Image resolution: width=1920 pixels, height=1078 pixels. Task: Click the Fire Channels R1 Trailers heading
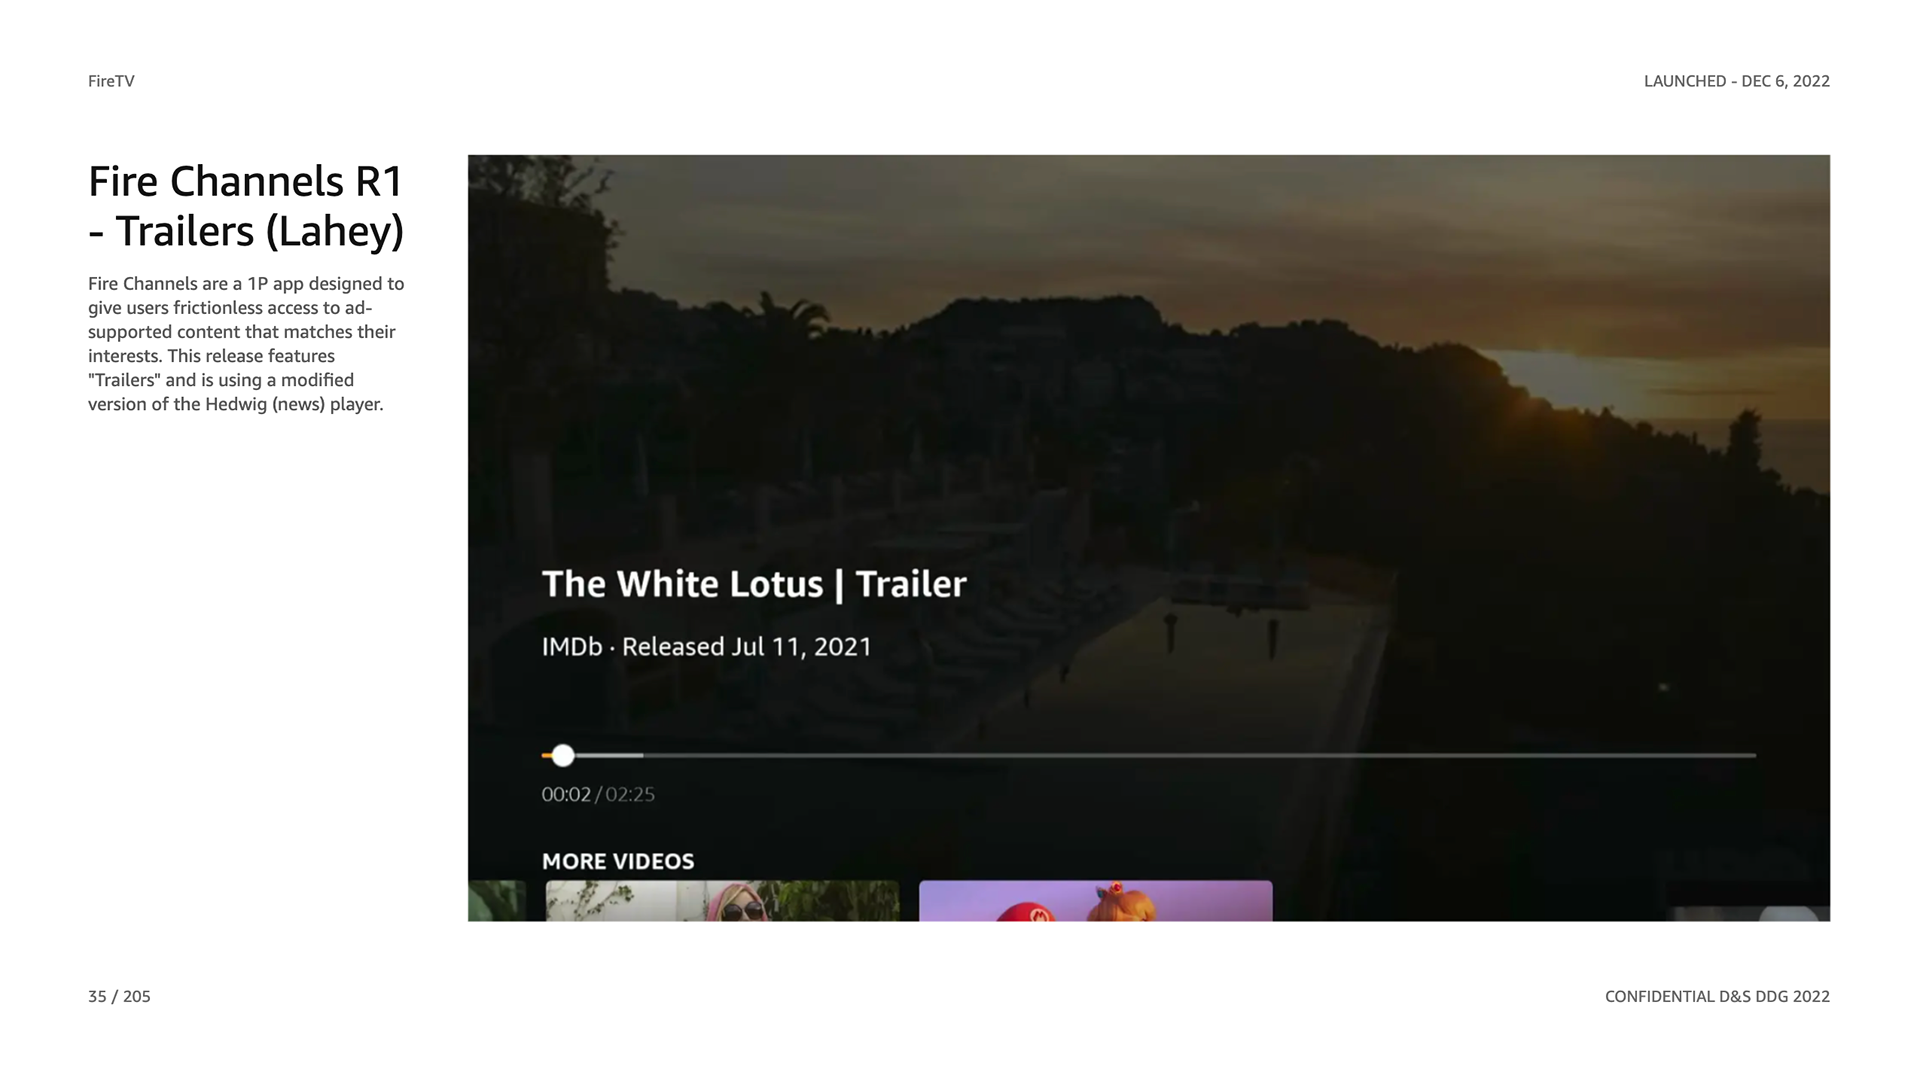click(x=246, y=206)
